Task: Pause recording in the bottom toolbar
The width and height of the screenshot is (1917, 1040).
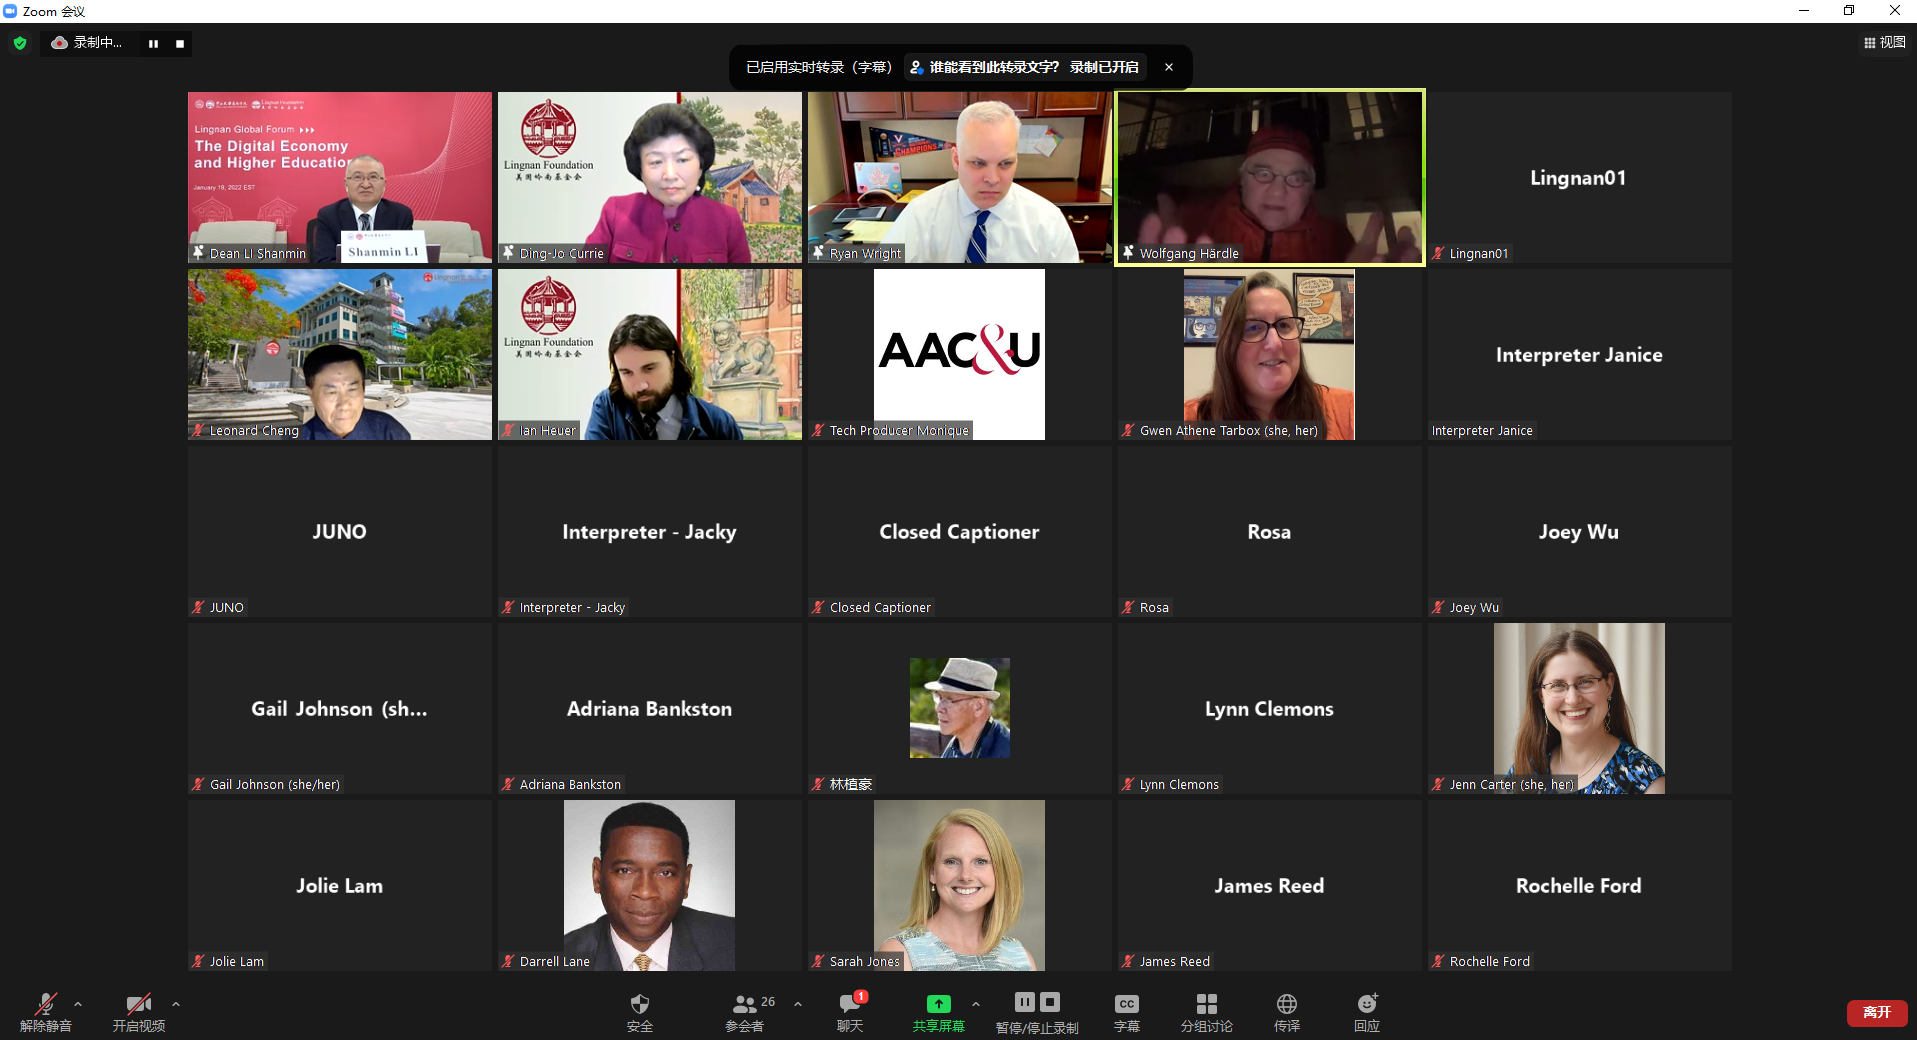Action: 1025,1002
